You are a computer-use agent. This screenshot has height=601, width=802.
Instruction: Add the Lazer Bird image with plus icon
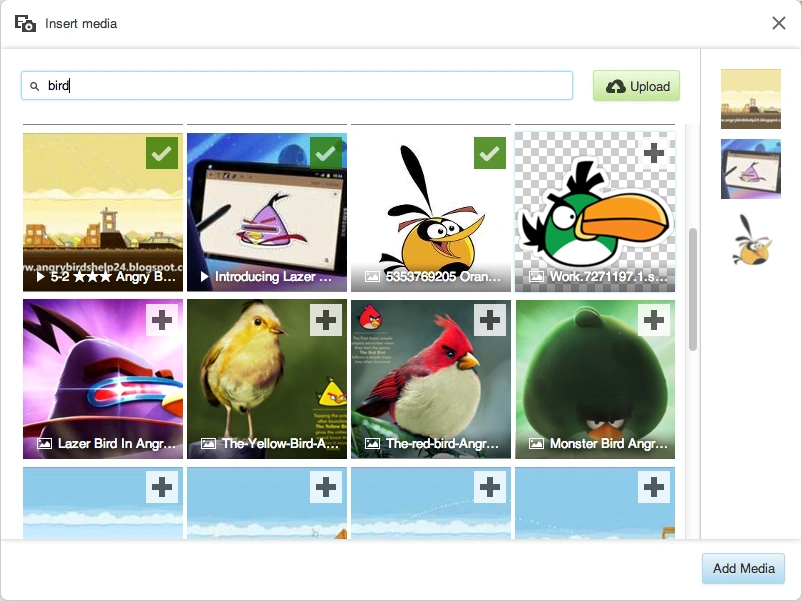tap(162, 320)
